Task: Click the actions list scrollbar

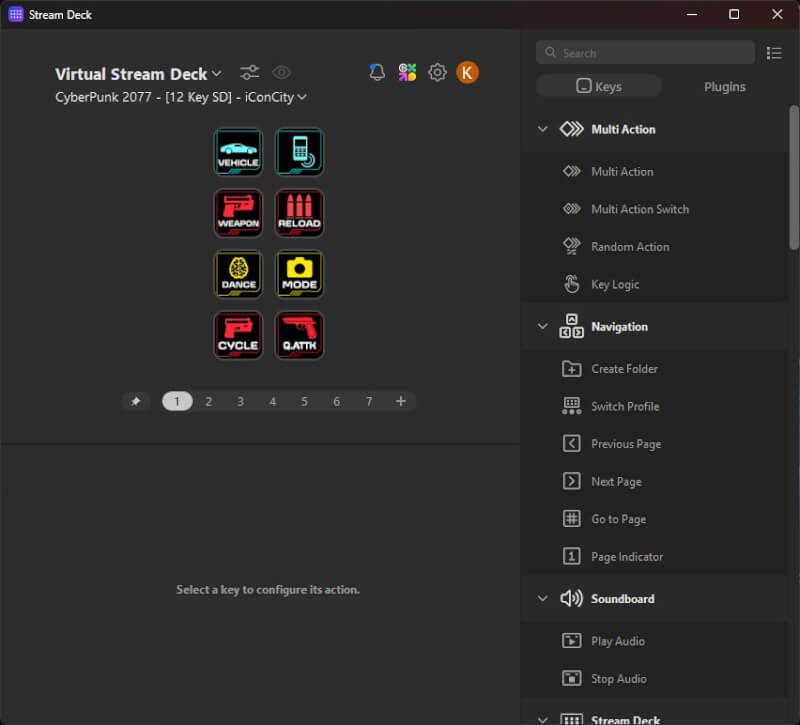Action: point(794,177)
